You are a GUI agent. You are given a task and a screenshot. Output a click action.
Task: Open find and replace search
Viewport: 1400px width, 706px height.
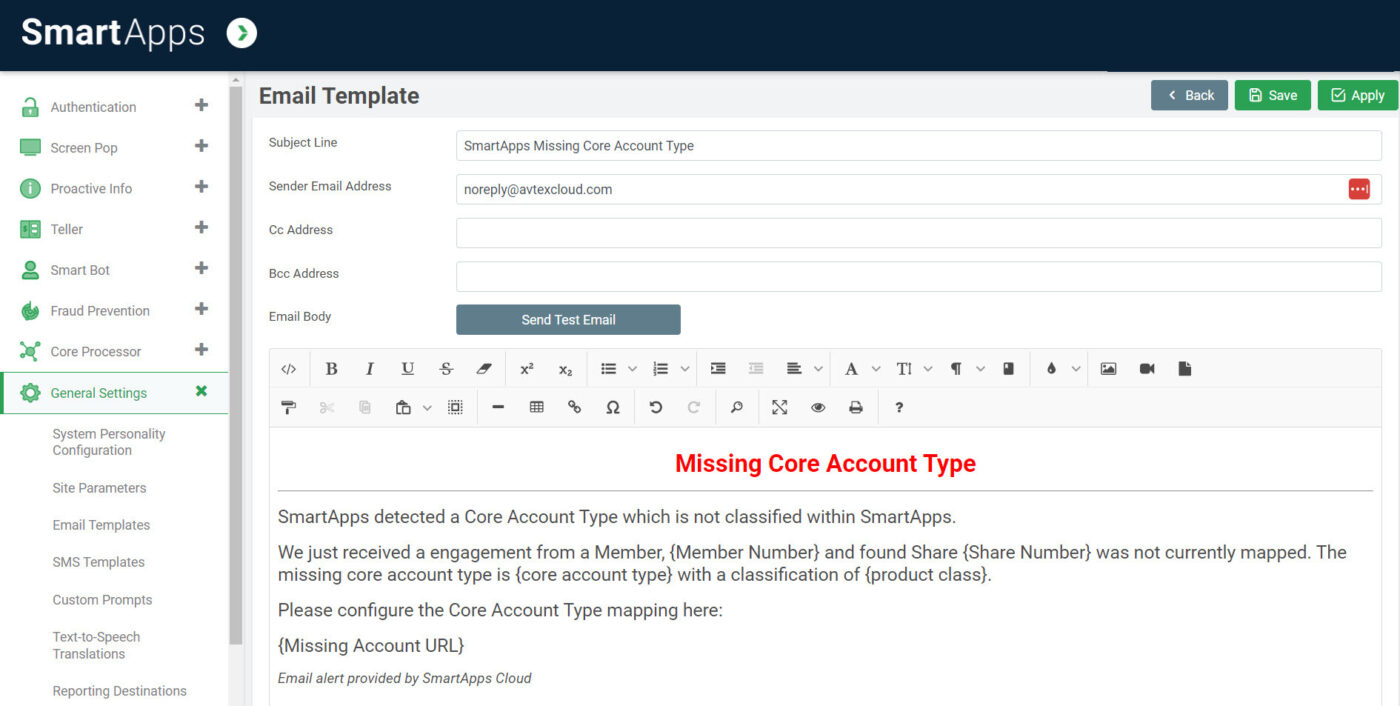click(737, 407)
